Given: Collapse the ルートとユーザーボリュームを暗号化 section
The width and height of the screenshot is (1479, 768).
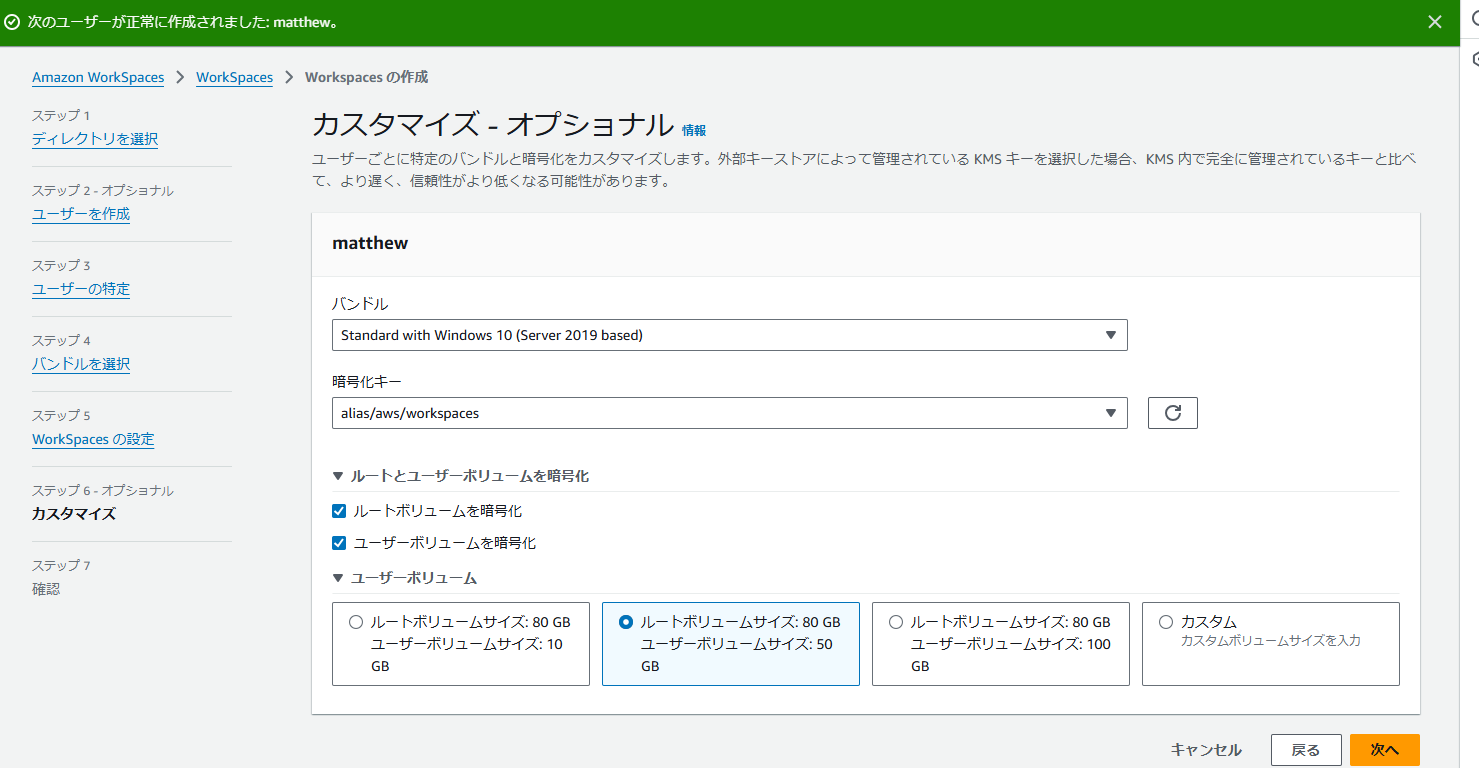Looking at the screenshot, I should point(338,476).
